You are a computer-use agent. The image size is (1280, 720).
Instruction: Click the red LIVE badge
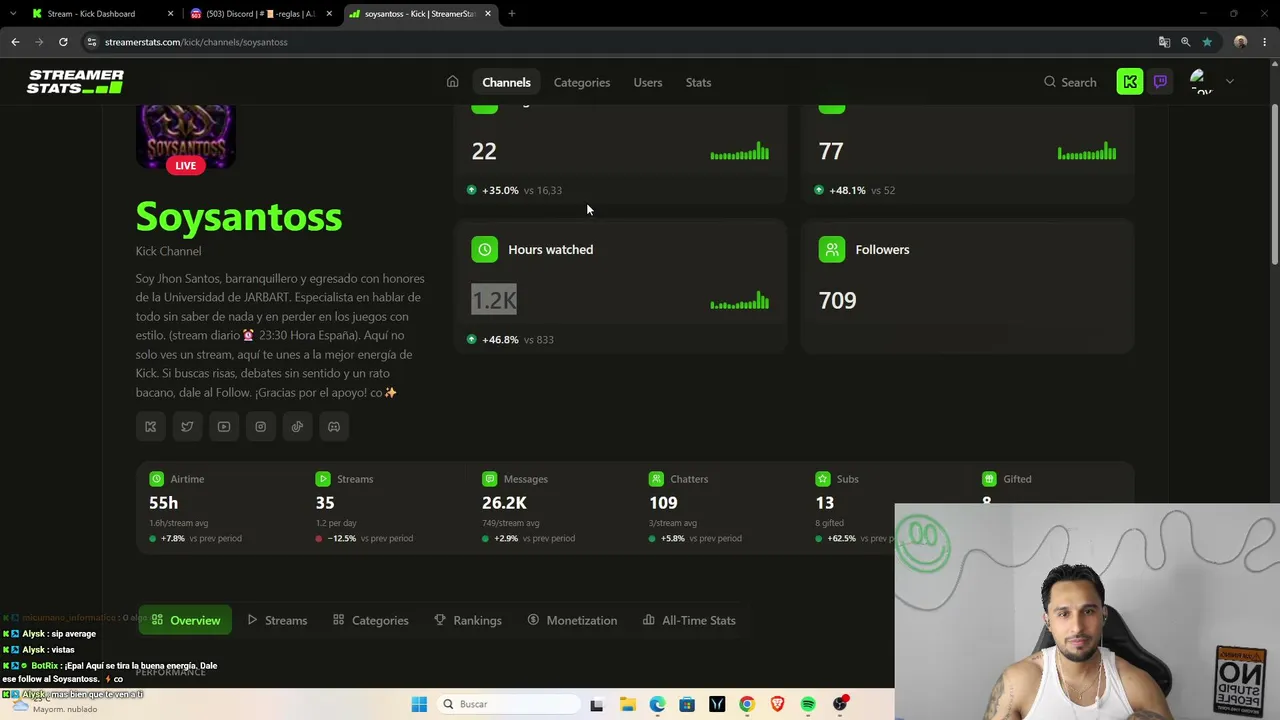tap(186, 165)
